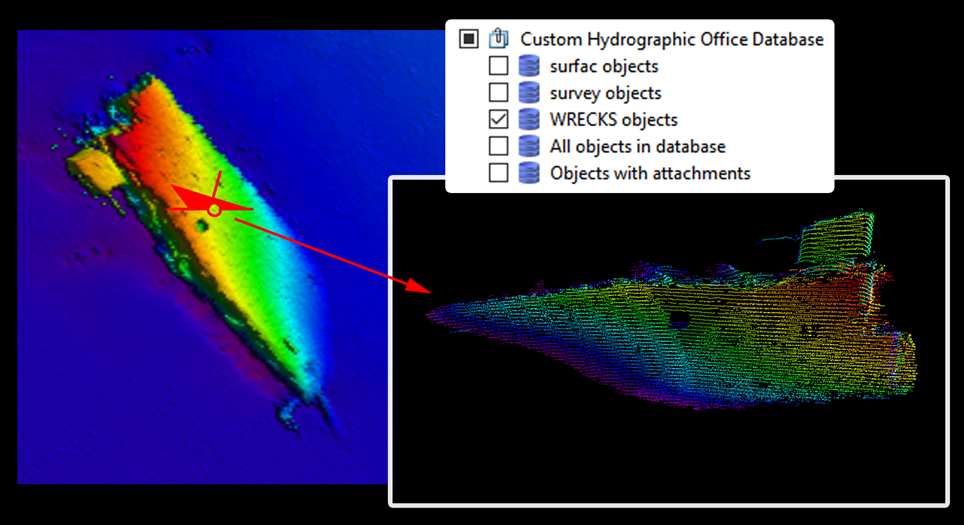
Task: Click the red circular wreck marker on the bathymetry map
Action: click(214, 210)
